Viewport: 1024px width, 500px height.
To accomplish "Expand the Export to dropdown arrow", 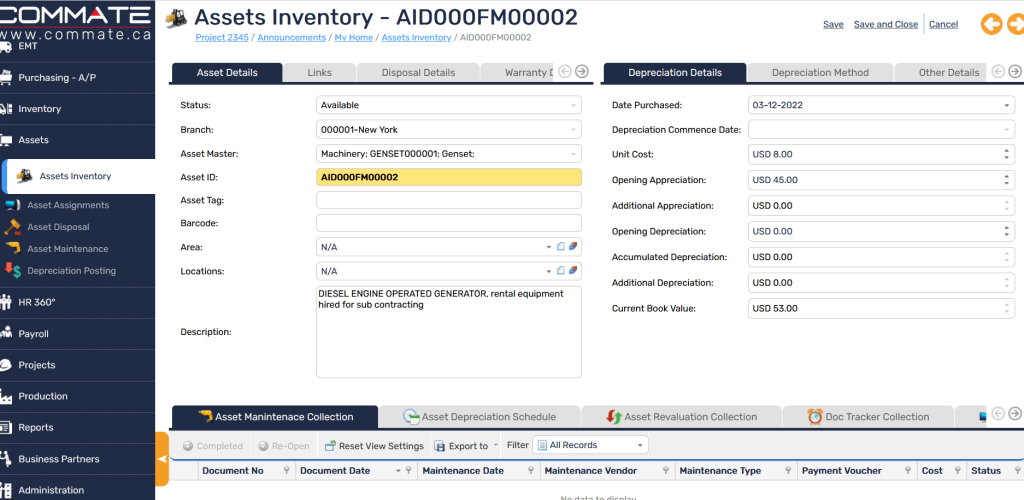I will tap(496, 445).
